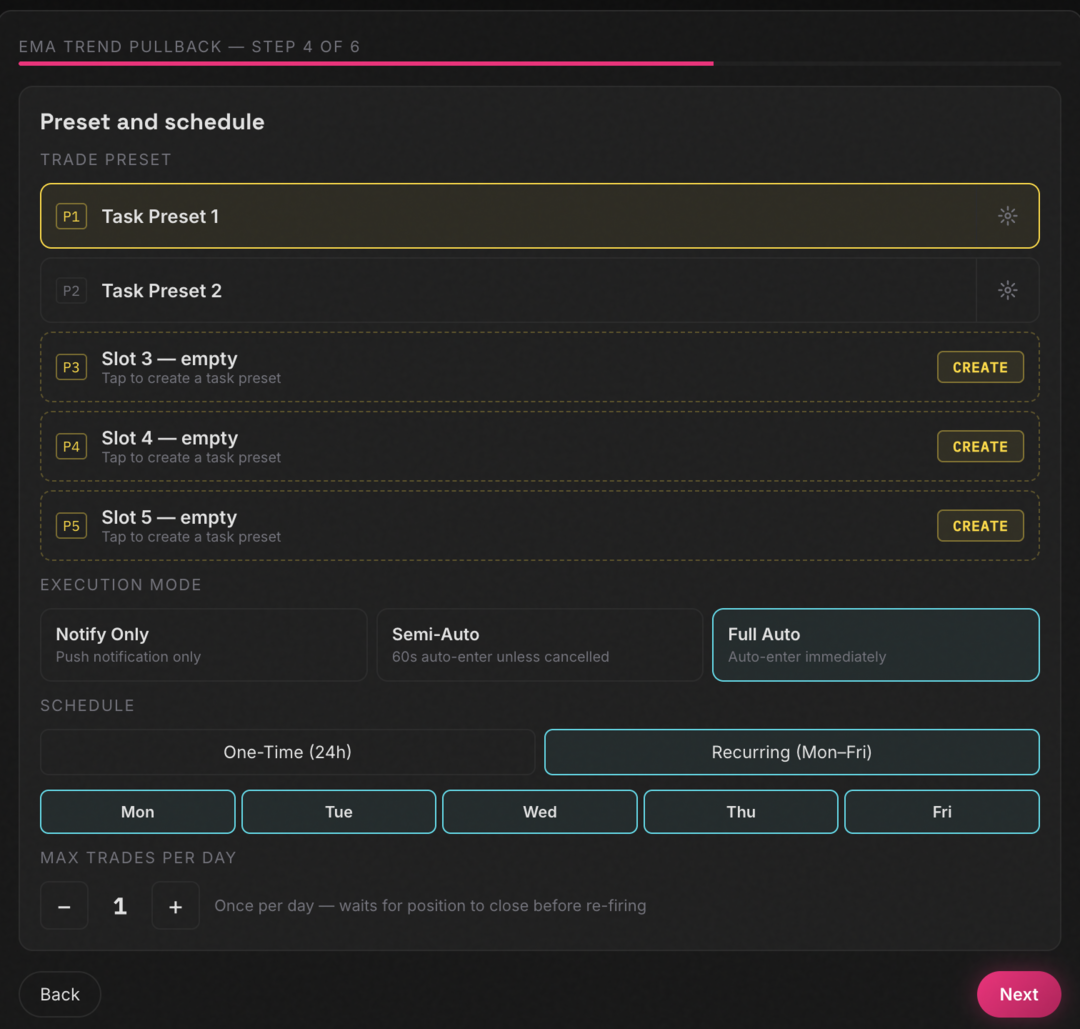Choose Notify Only execution mode
The width and height of the screenshot is (1080, 1029).
coord(203,645)
